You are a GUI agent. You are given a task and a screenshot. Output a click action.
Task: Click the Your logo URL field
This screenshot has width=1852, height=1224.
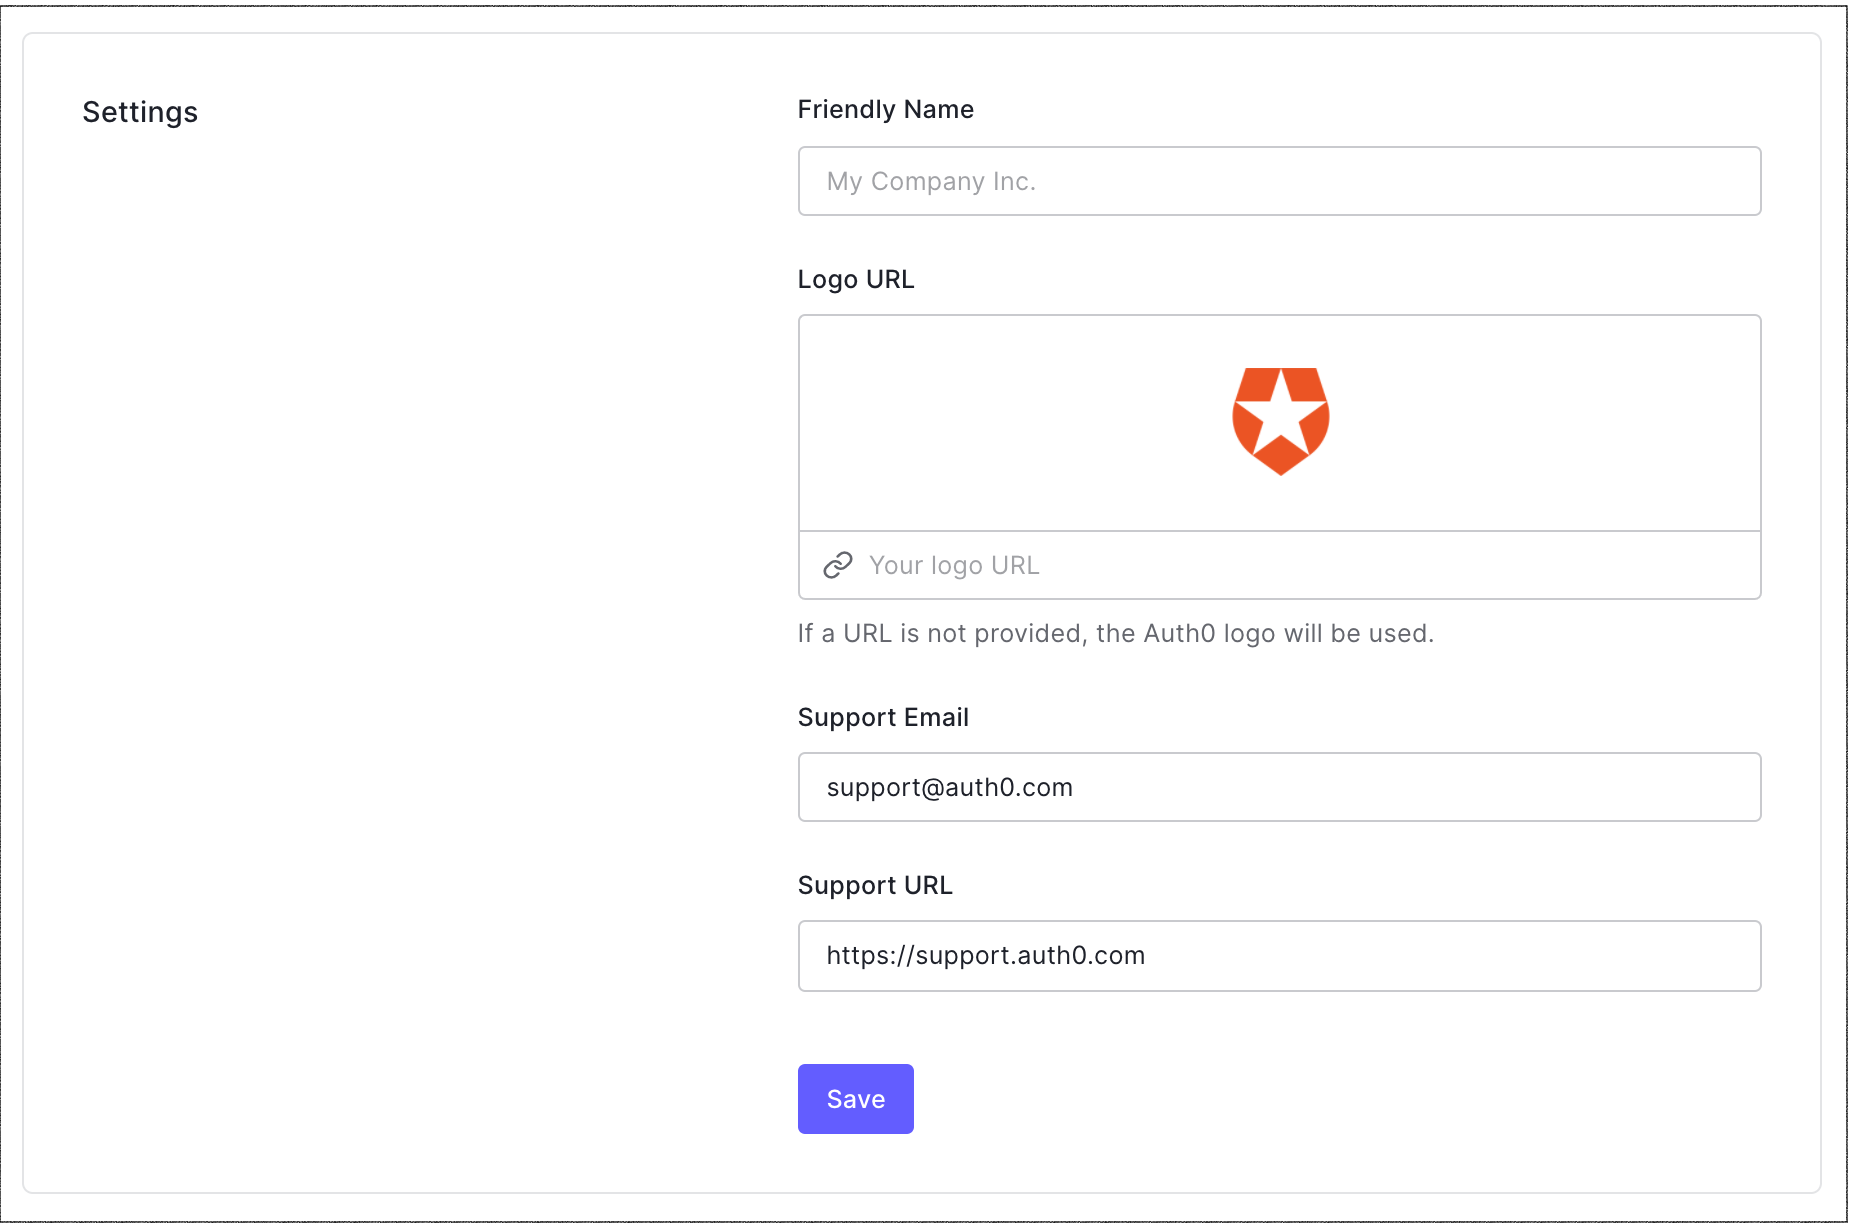tap(1279, 565)
